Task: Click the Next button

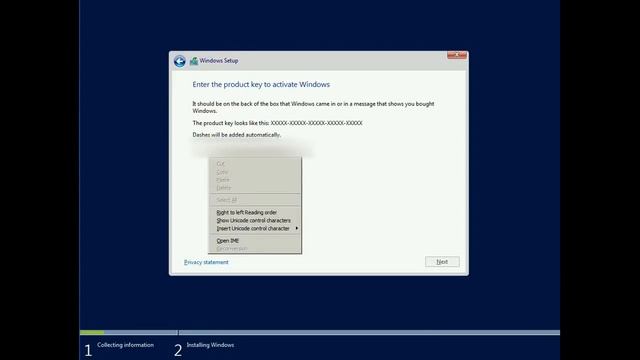Action: tap(442, 262)
